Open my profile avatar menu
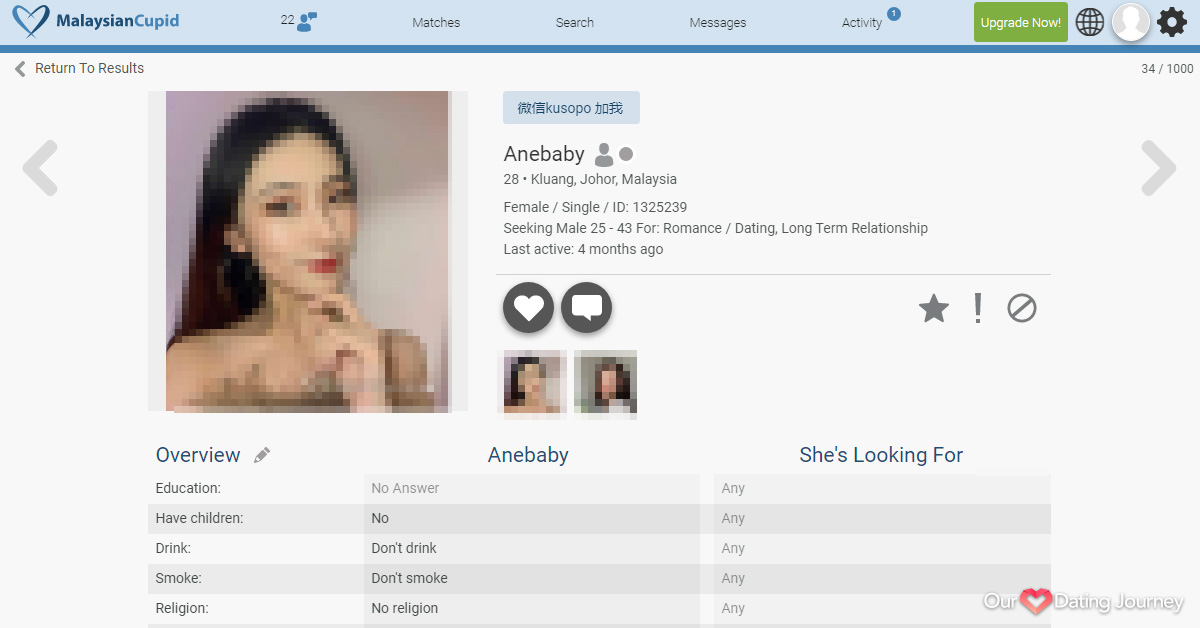This screenshot has width=1200, height=628. tap(1131, 22)
